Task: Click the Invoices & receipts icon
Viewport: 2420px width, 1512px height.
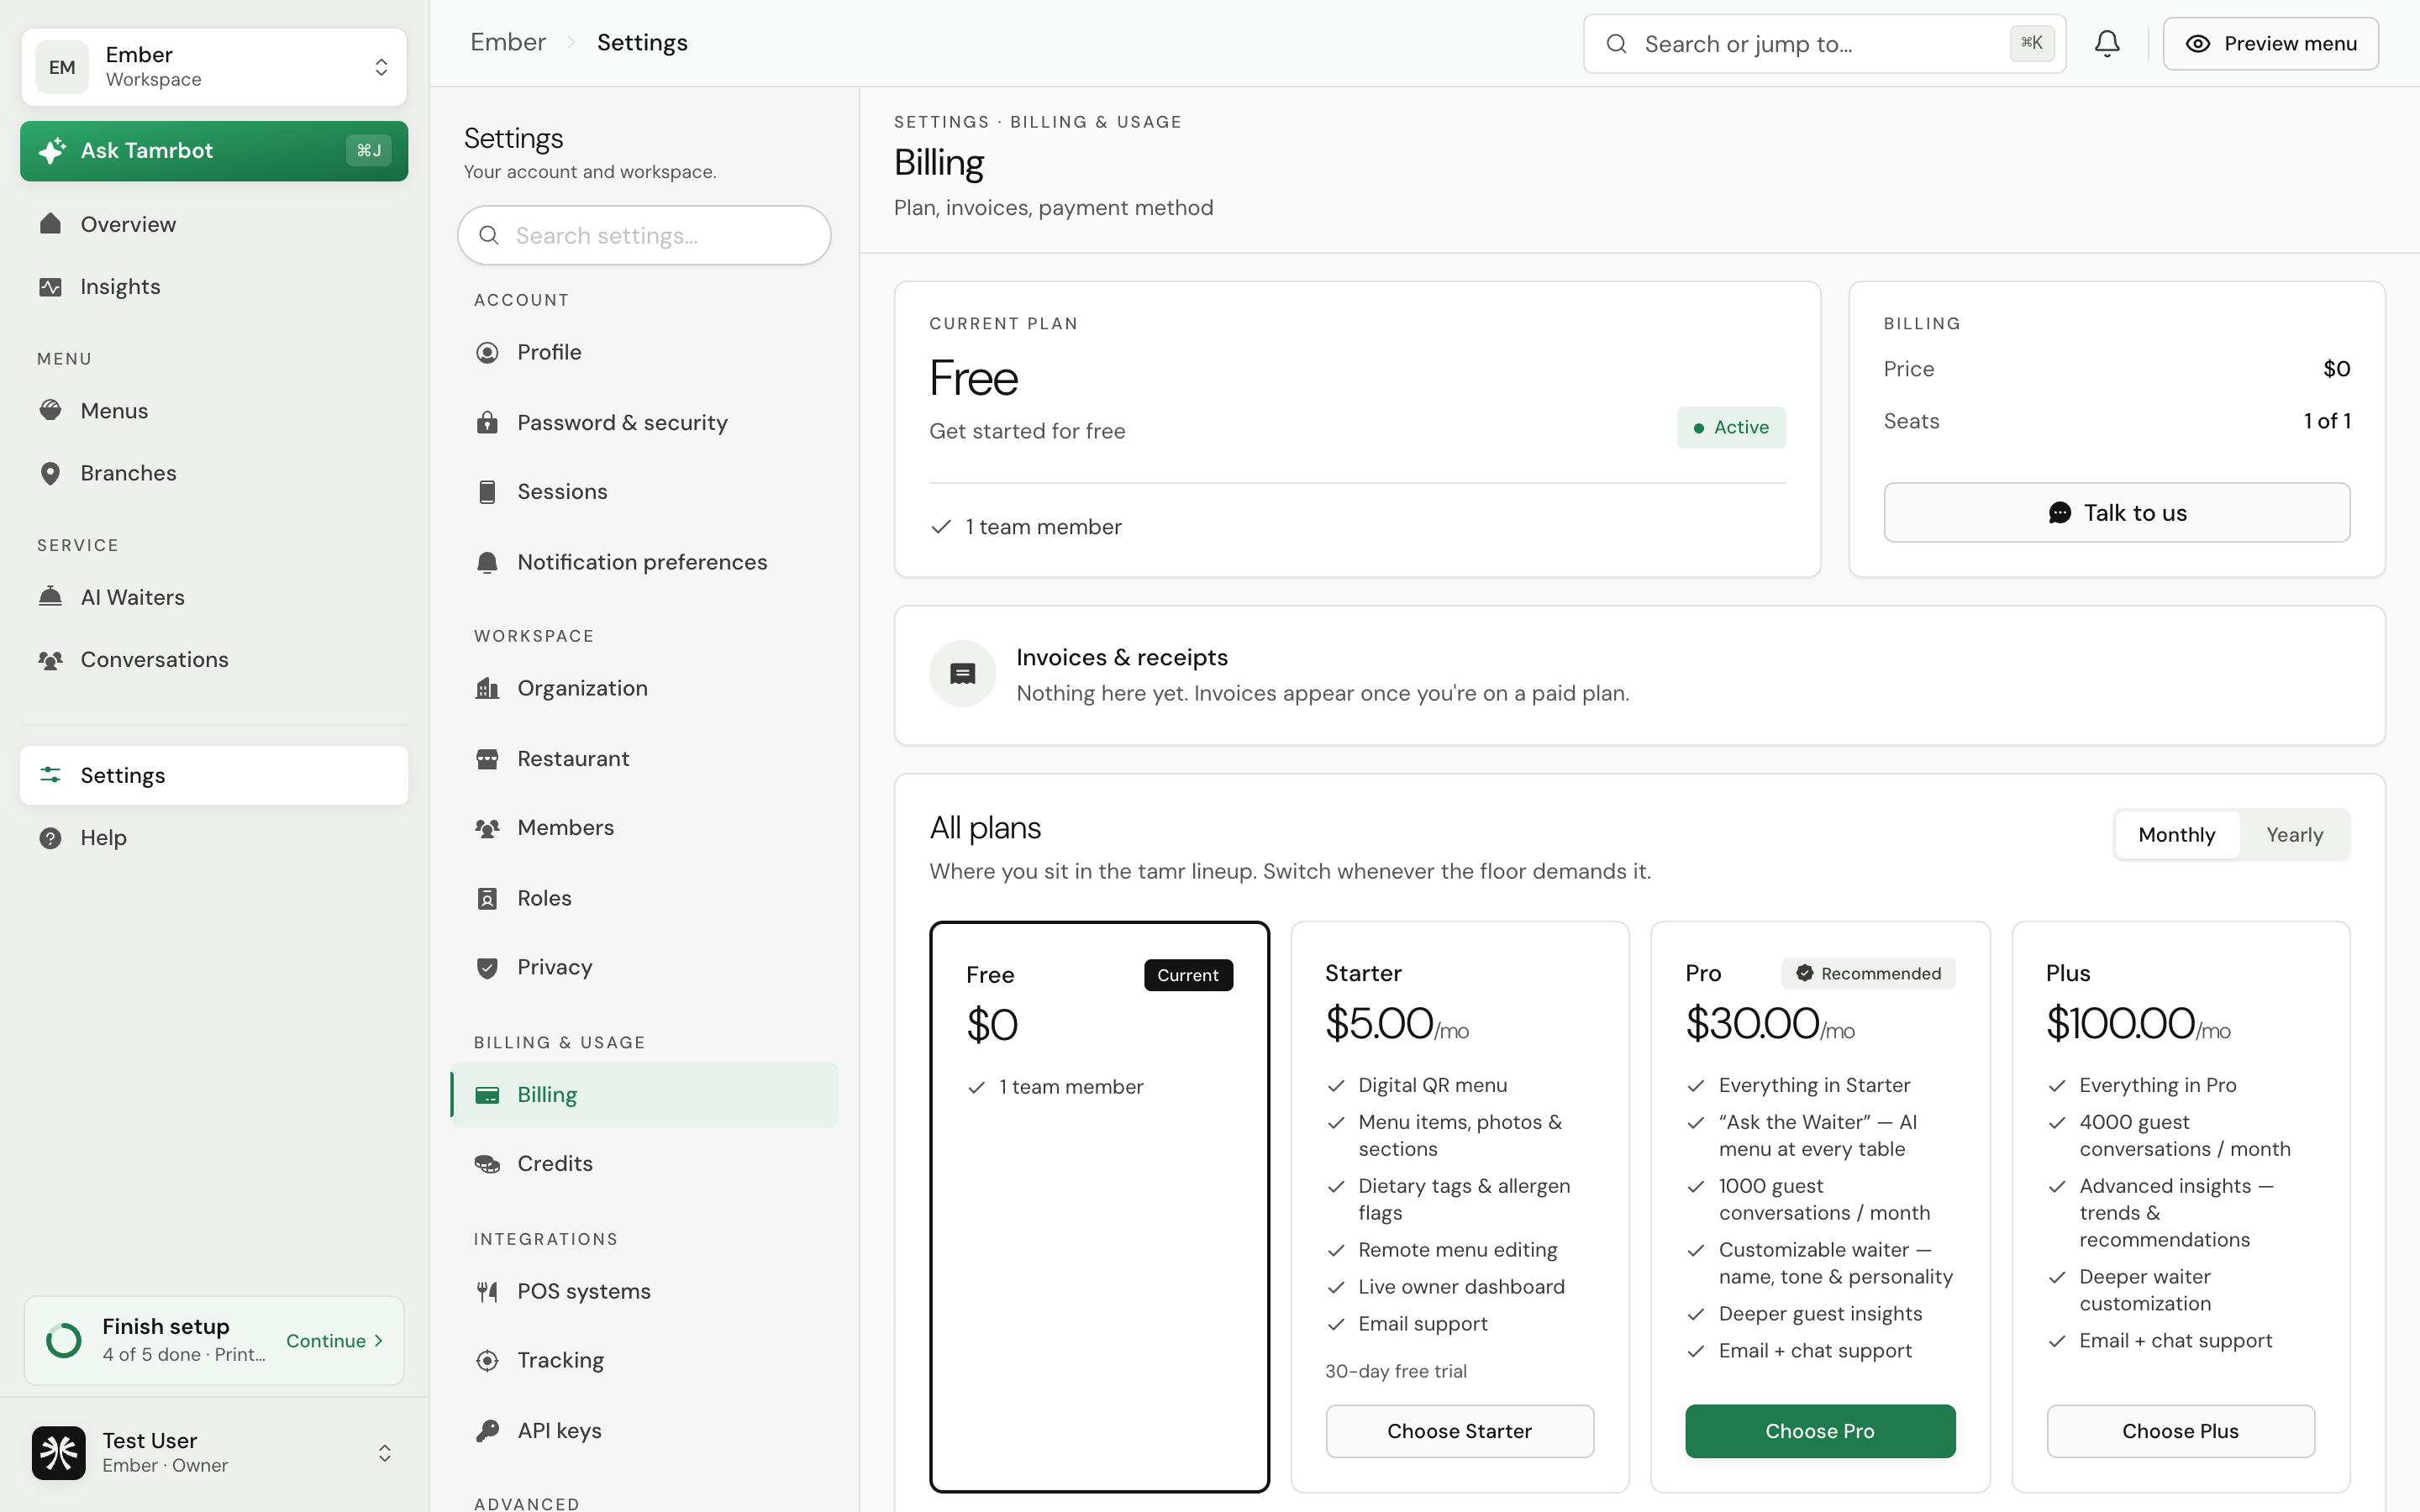Action: (962, 674)
